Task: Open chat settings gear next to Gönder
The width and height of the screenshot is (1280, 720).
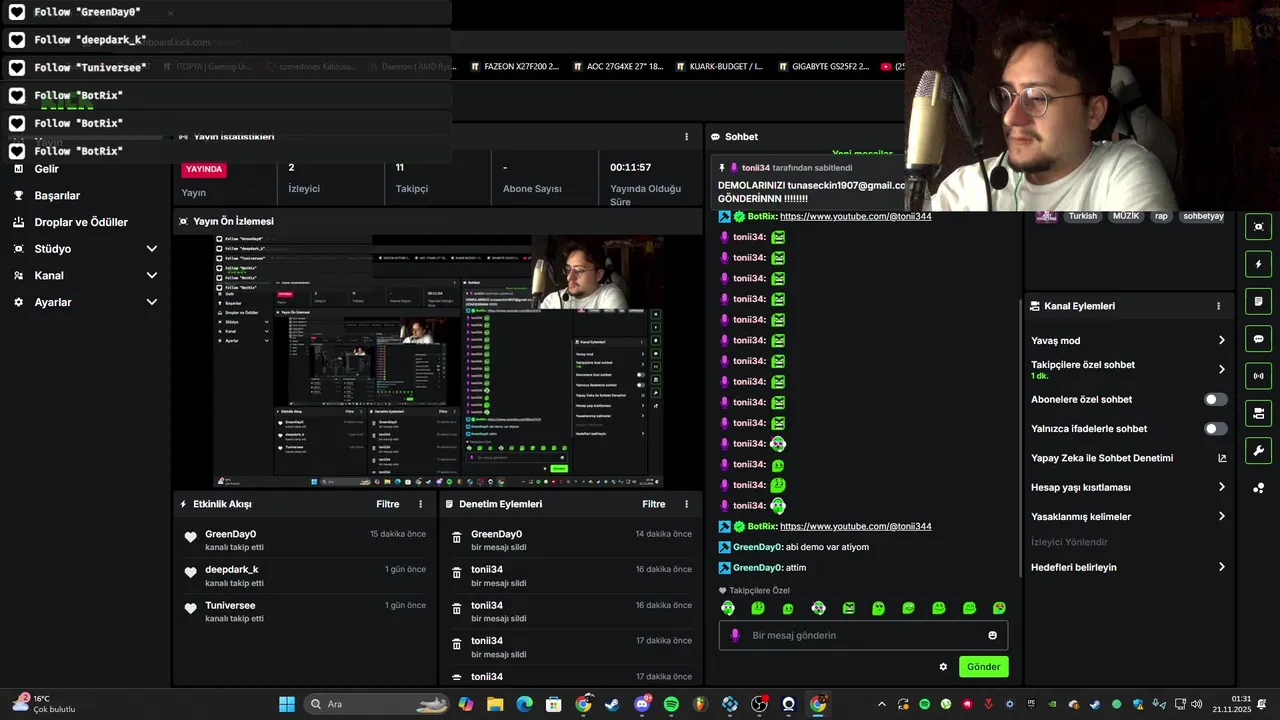Action: point(943,667)
